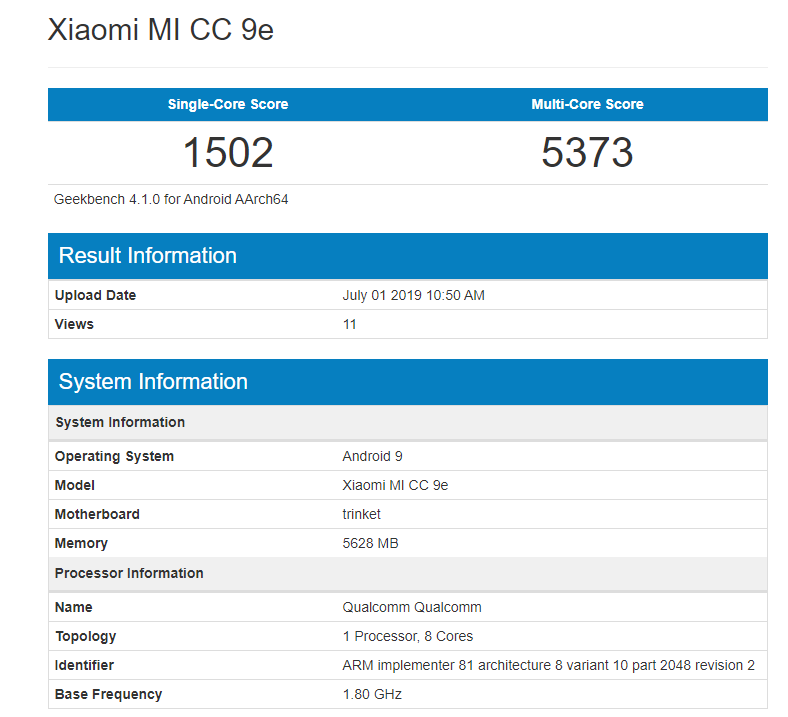
Task: Click the Geekbench 4.1.0 version text
Action: pos(171,199)
